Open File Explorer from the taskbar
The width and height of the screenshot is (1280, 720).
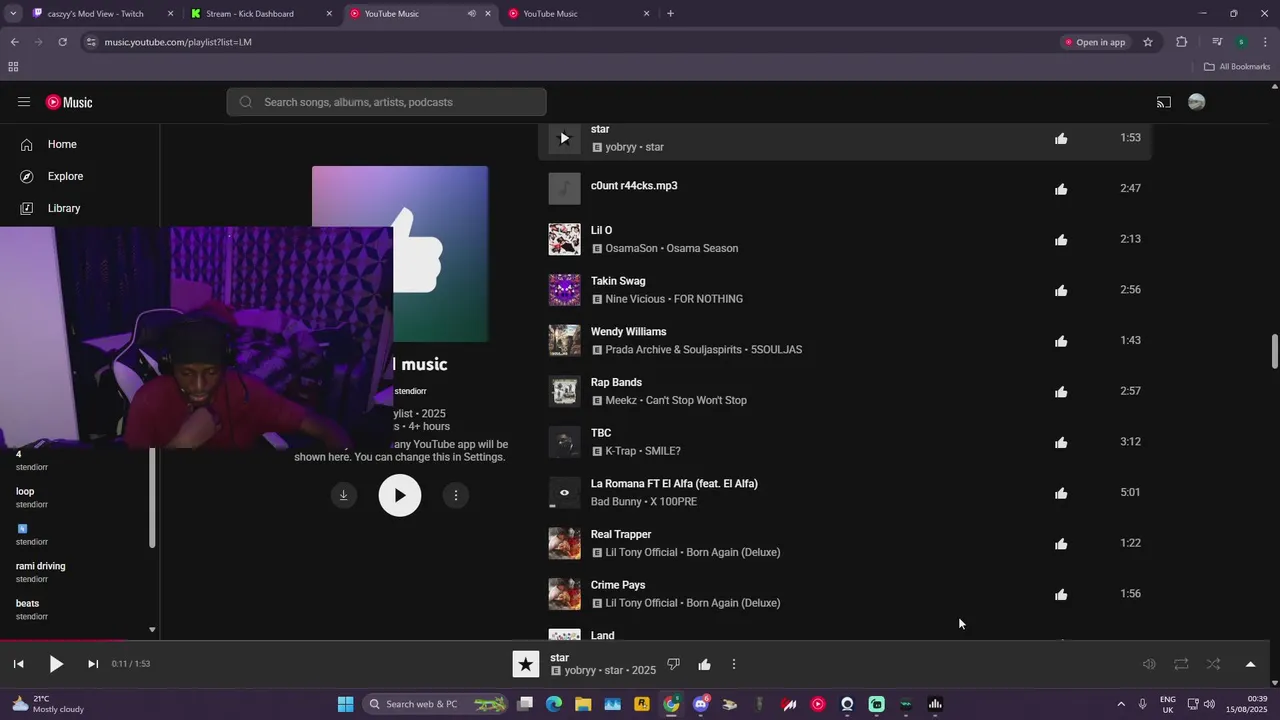(x=583, y=704)
